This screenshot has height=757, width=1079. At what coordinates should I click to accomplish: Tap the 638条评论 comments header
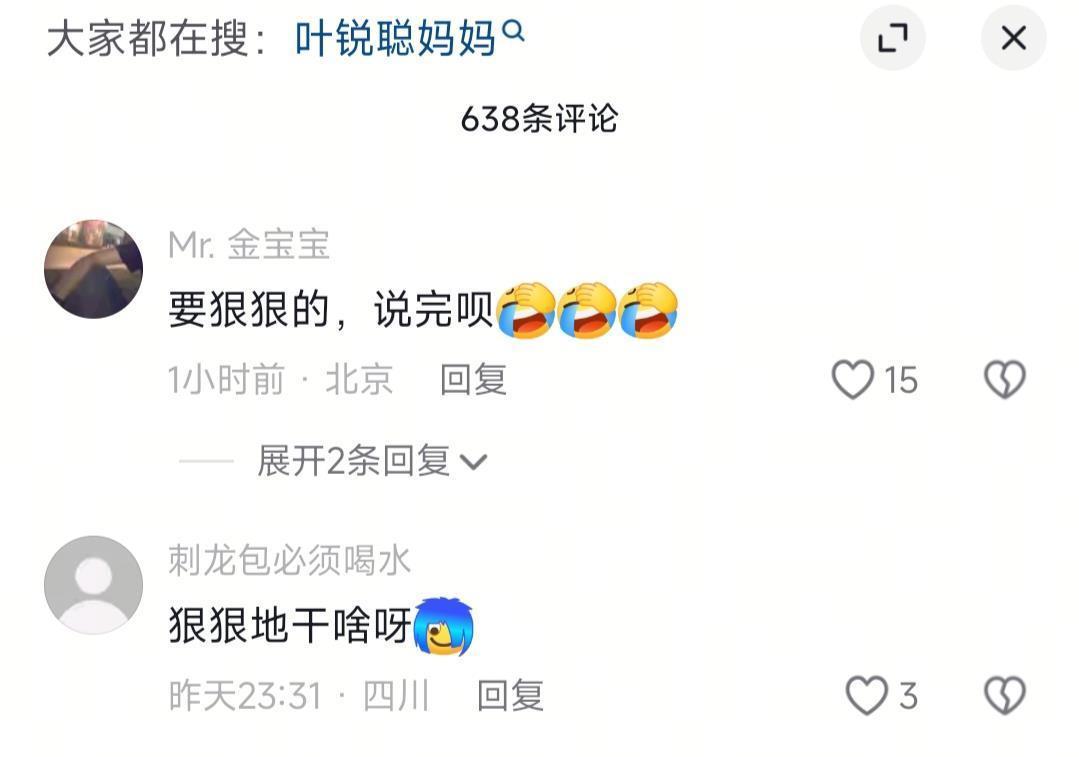click(540, 119)
